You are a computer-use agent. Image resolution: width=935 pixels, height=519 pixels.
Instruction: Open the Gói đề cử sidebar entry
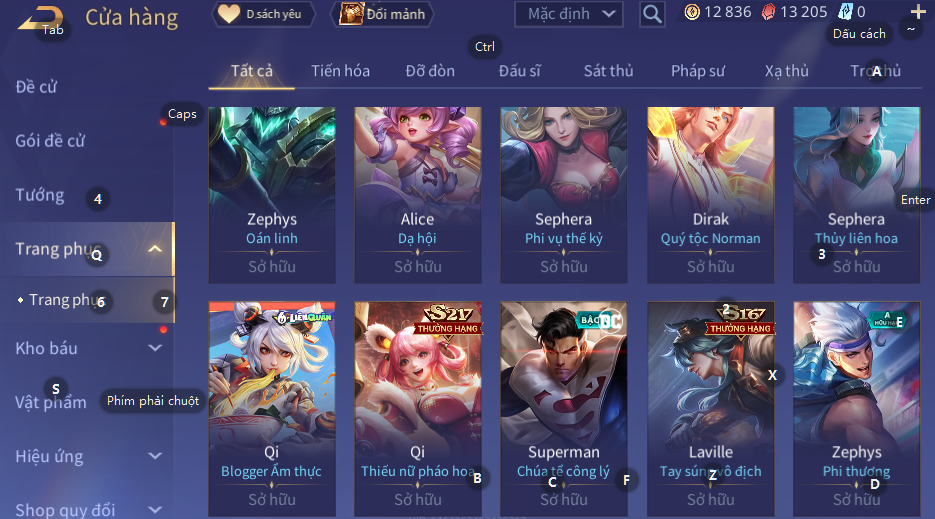point(50,141)
